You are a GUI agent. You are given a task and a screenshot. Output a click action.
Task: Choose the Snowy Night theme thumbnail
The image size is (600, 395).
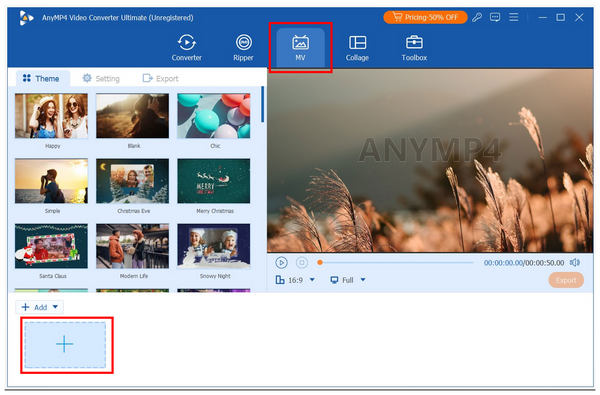214,246
